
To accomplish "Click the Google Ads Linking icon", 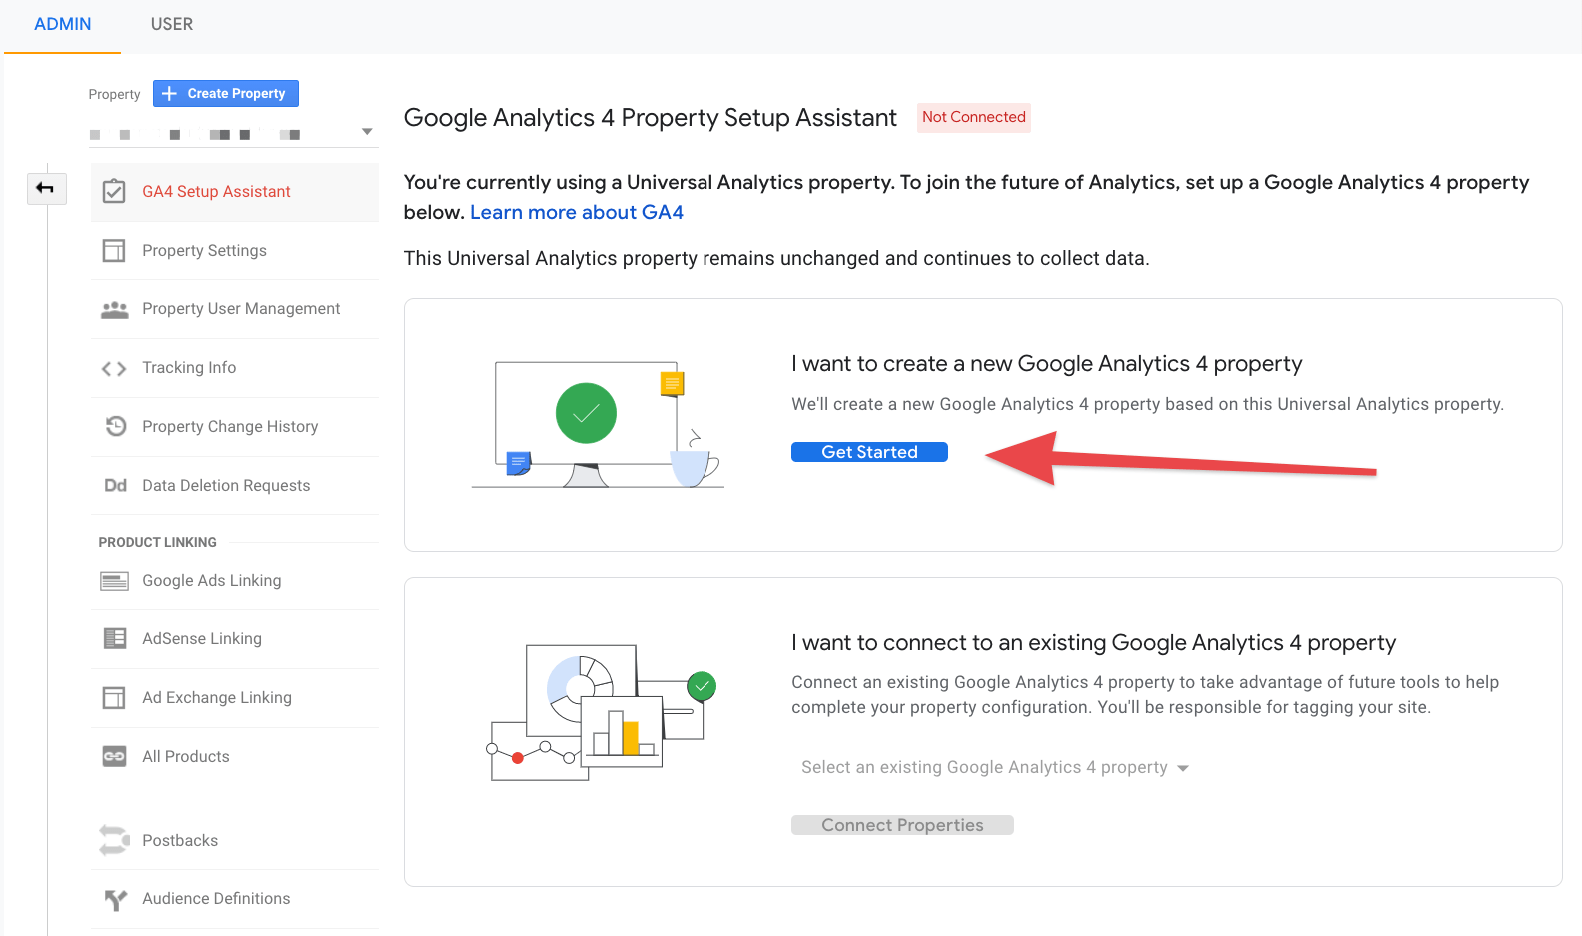I will tap(115, 581).
